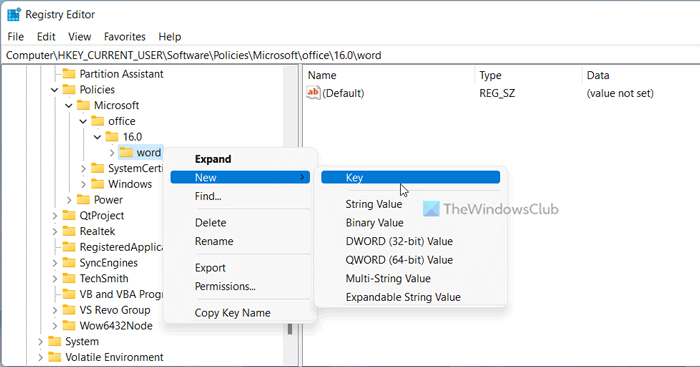Collapse the Policies tree node
This screenshot has height=367, width=700.
[54, 90]
